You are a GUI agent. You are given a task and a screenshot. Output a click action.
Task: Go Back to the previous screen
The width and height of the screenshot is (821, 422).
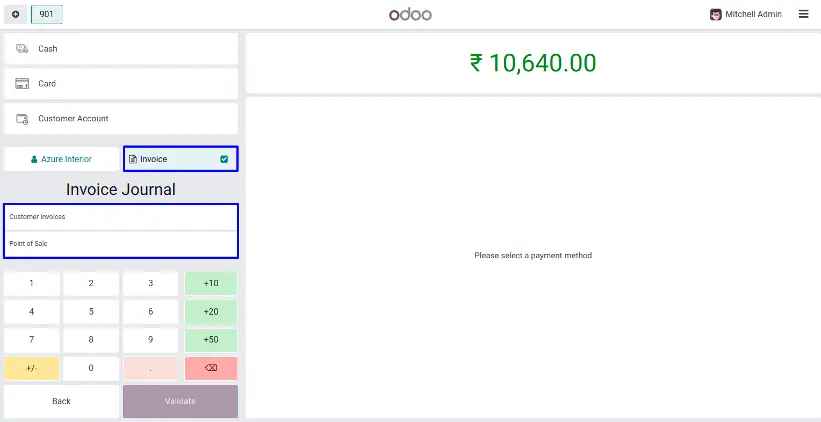click(61, 401)
